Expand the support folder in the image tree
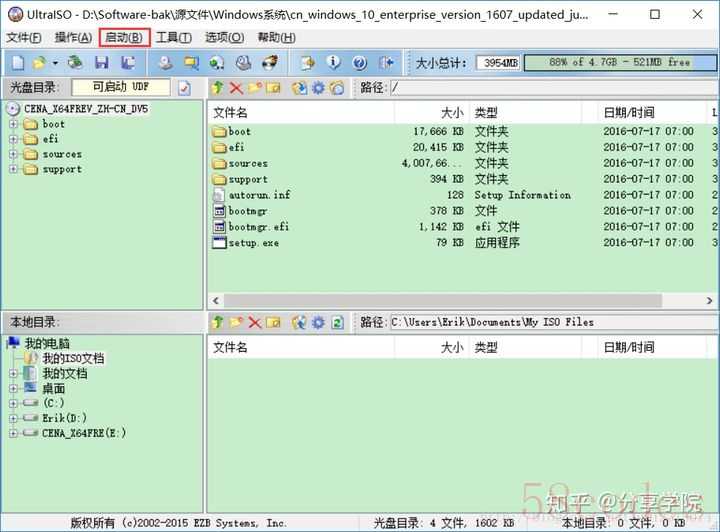720x532 pixels. (13, 169)
